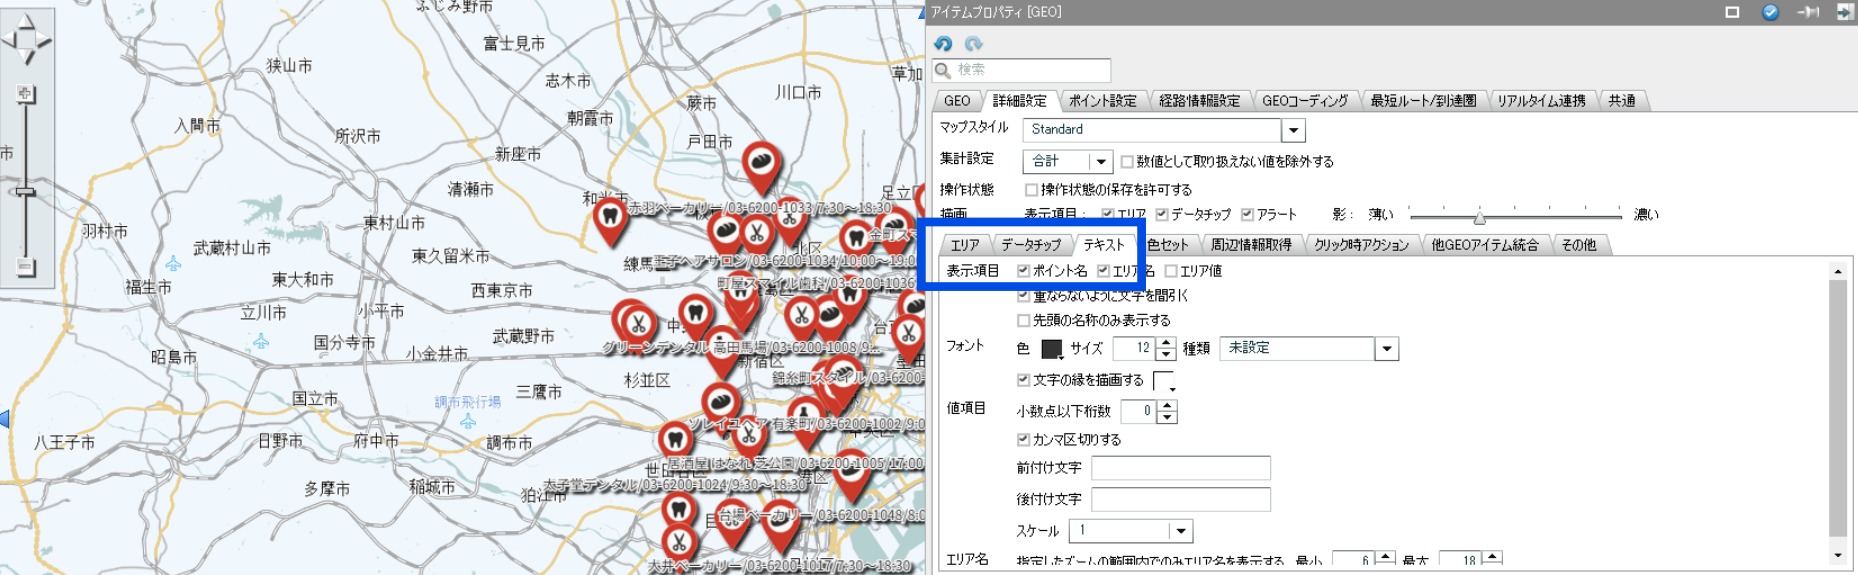Open the font 種類 未設定 dropdown

coord(1386,349)
